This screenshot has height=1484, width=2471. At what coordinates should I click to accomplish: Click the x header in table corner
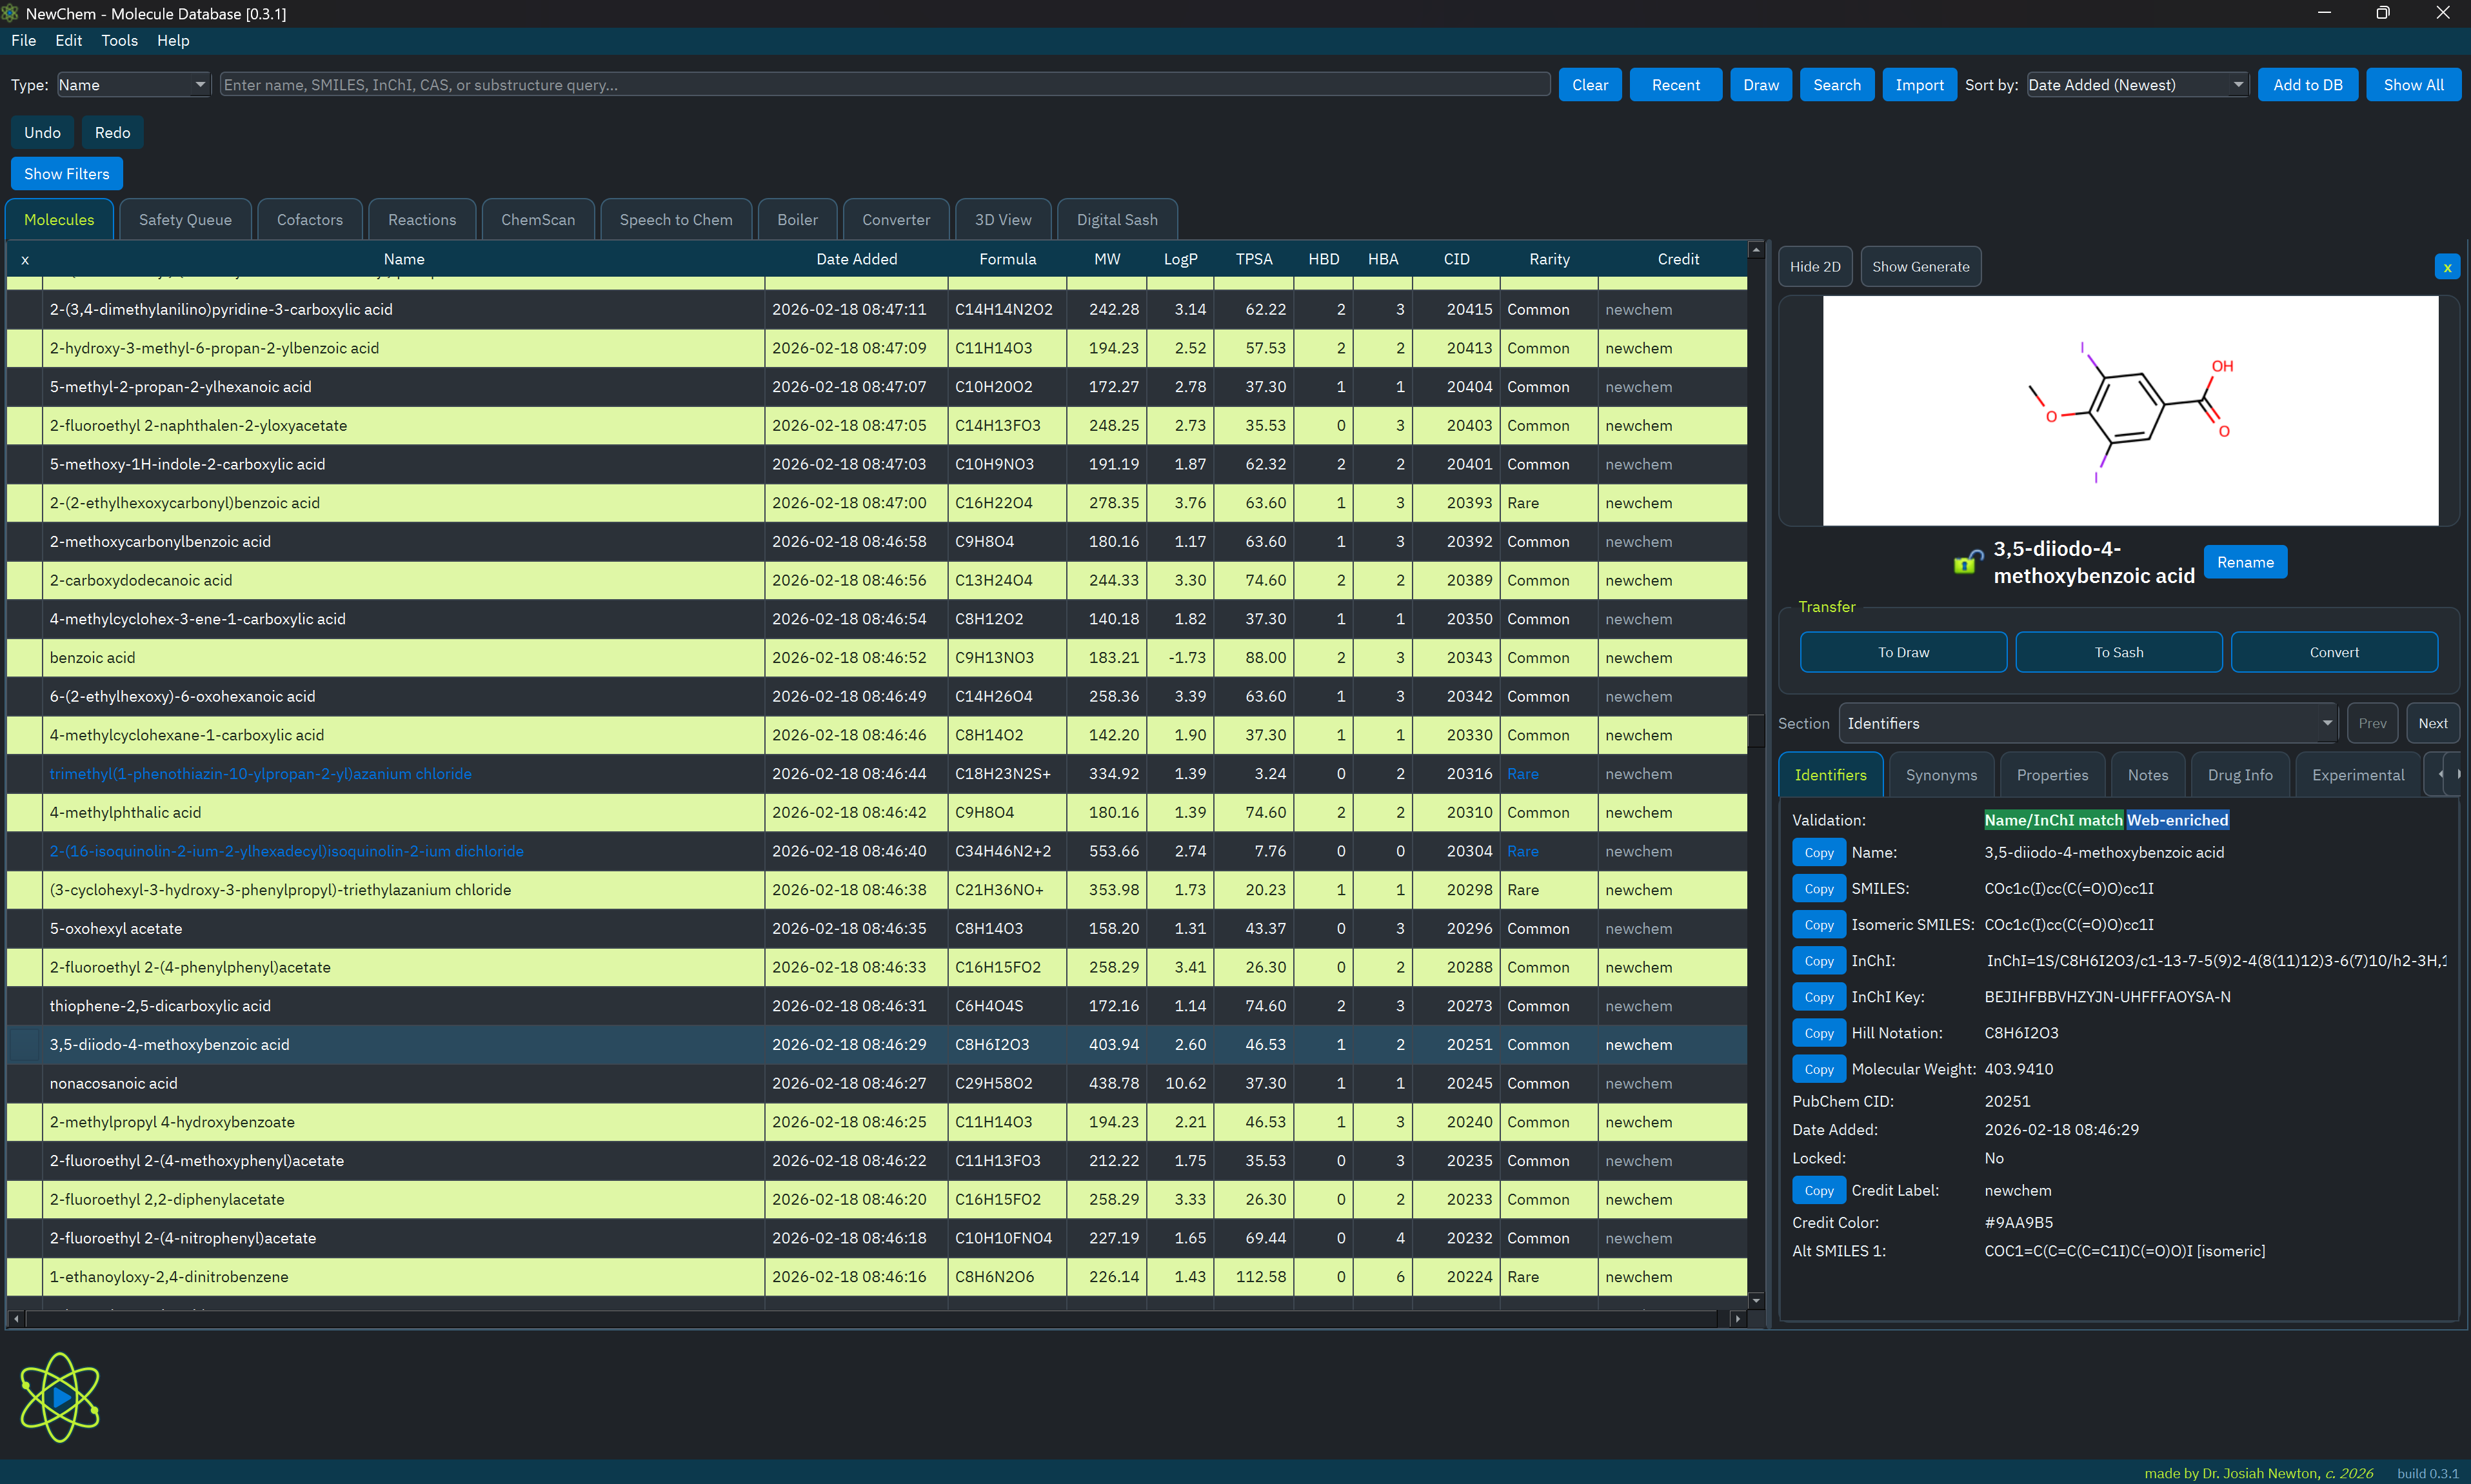[x=25, y=260]
